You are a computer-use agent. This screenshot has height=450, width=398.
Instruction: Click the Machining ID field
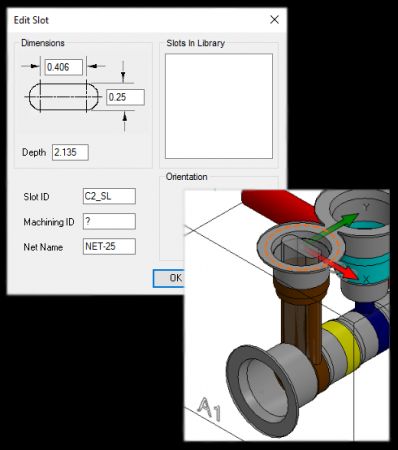tap(109, 221)
